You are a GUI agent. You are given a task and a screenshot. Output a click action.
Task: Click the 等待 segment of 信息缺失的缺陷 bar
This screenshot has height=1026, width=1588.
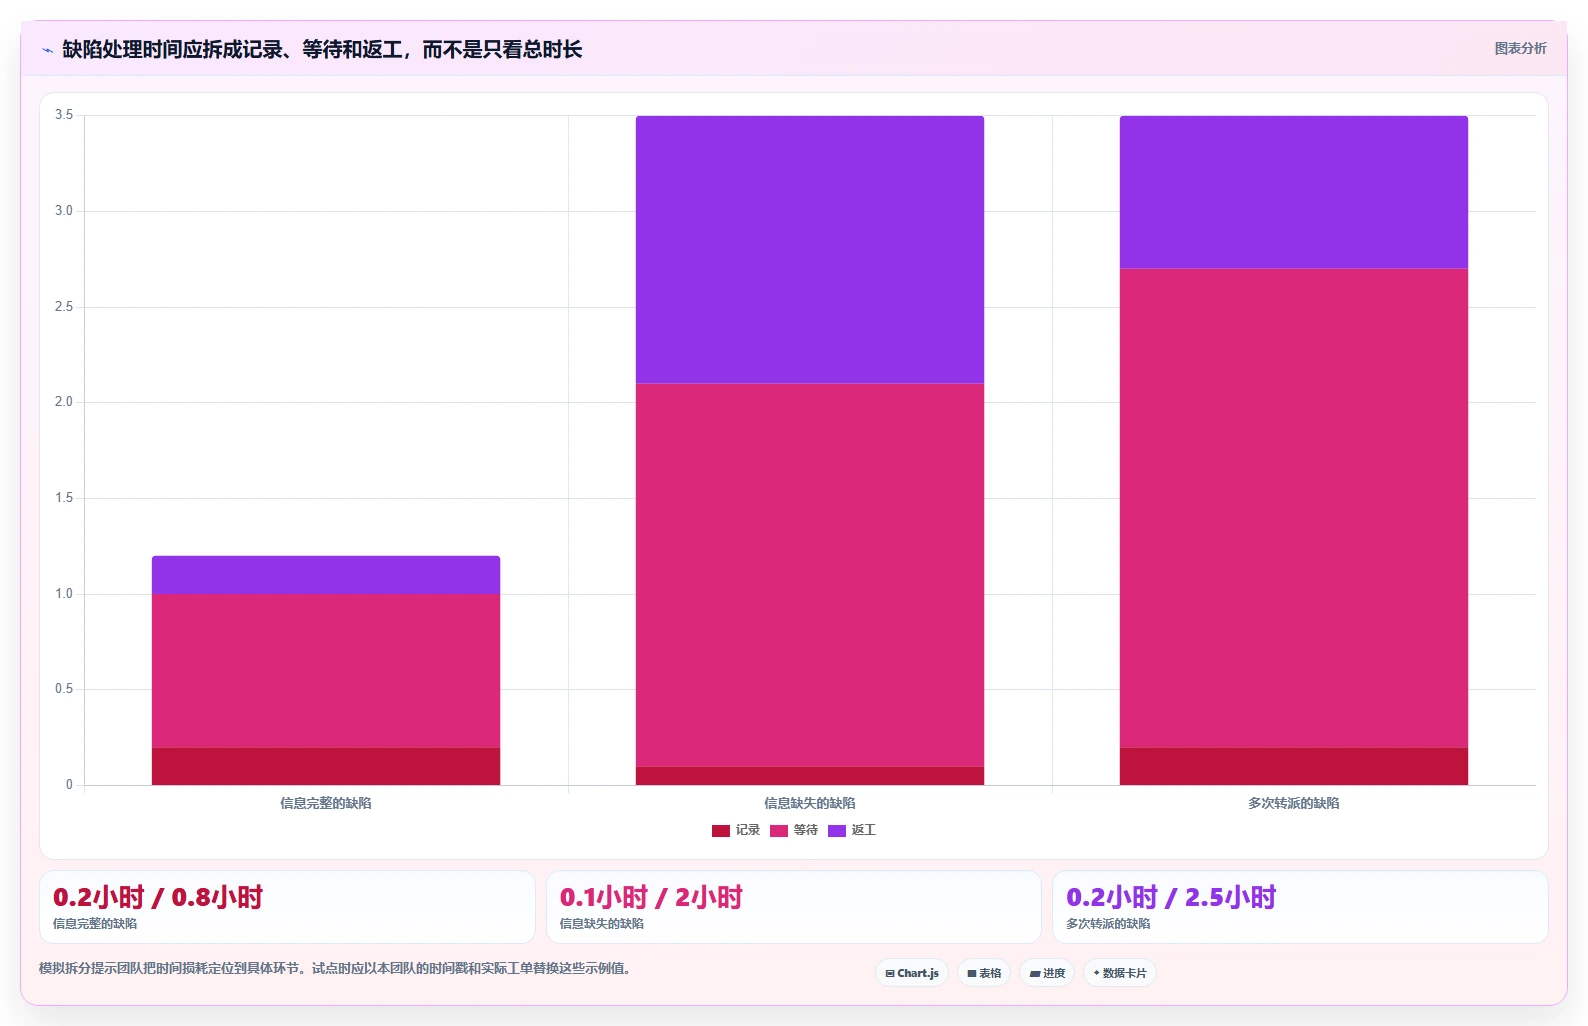tap(810, 575)
